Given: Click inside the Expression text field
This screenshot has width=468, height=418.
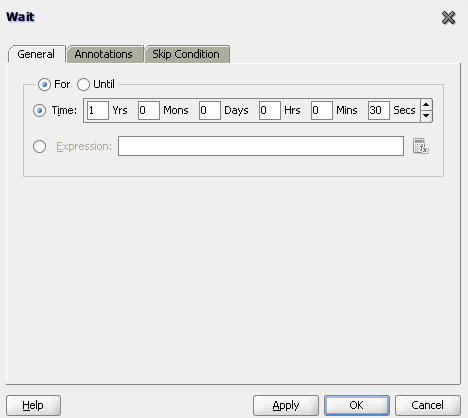Looking at the screenshot, I should [261, 146].
